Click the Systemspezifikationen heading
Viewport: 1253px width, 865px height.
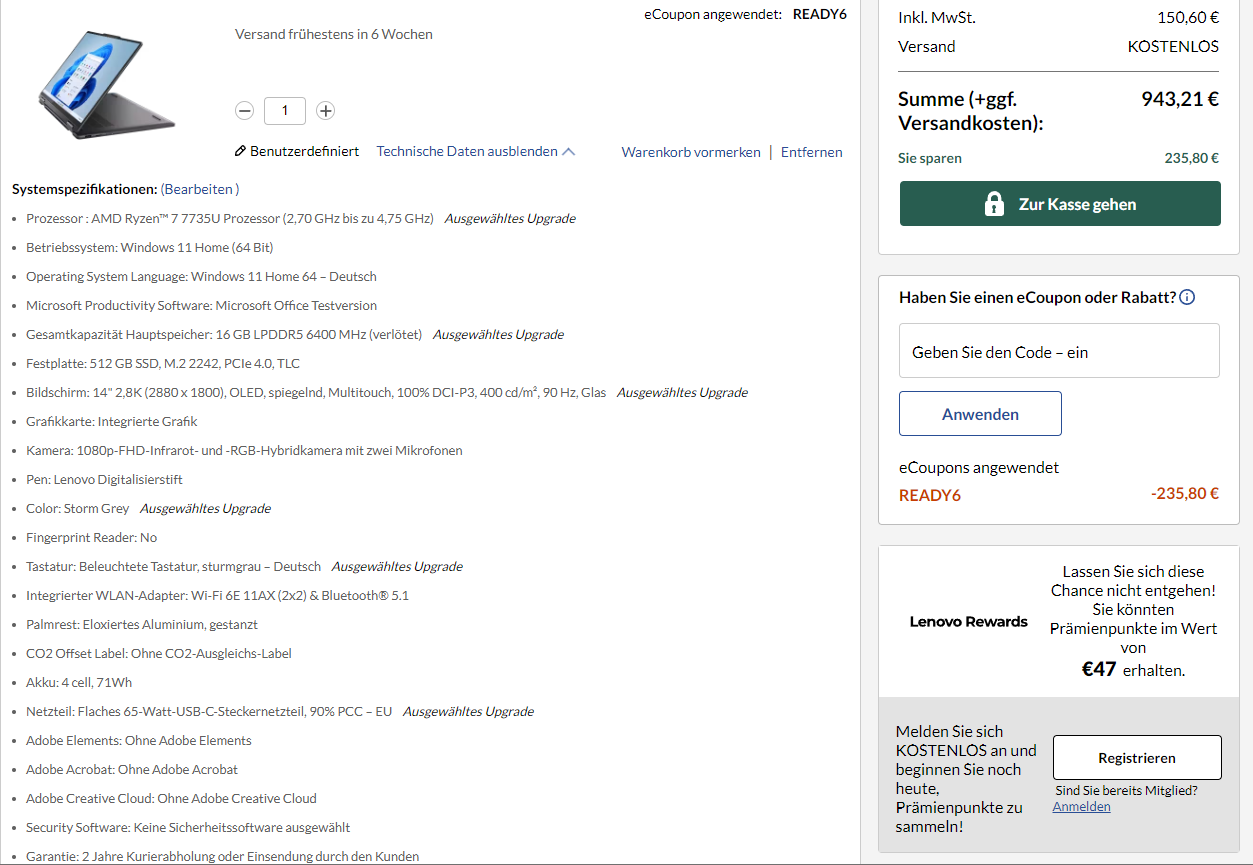point(85,189)
